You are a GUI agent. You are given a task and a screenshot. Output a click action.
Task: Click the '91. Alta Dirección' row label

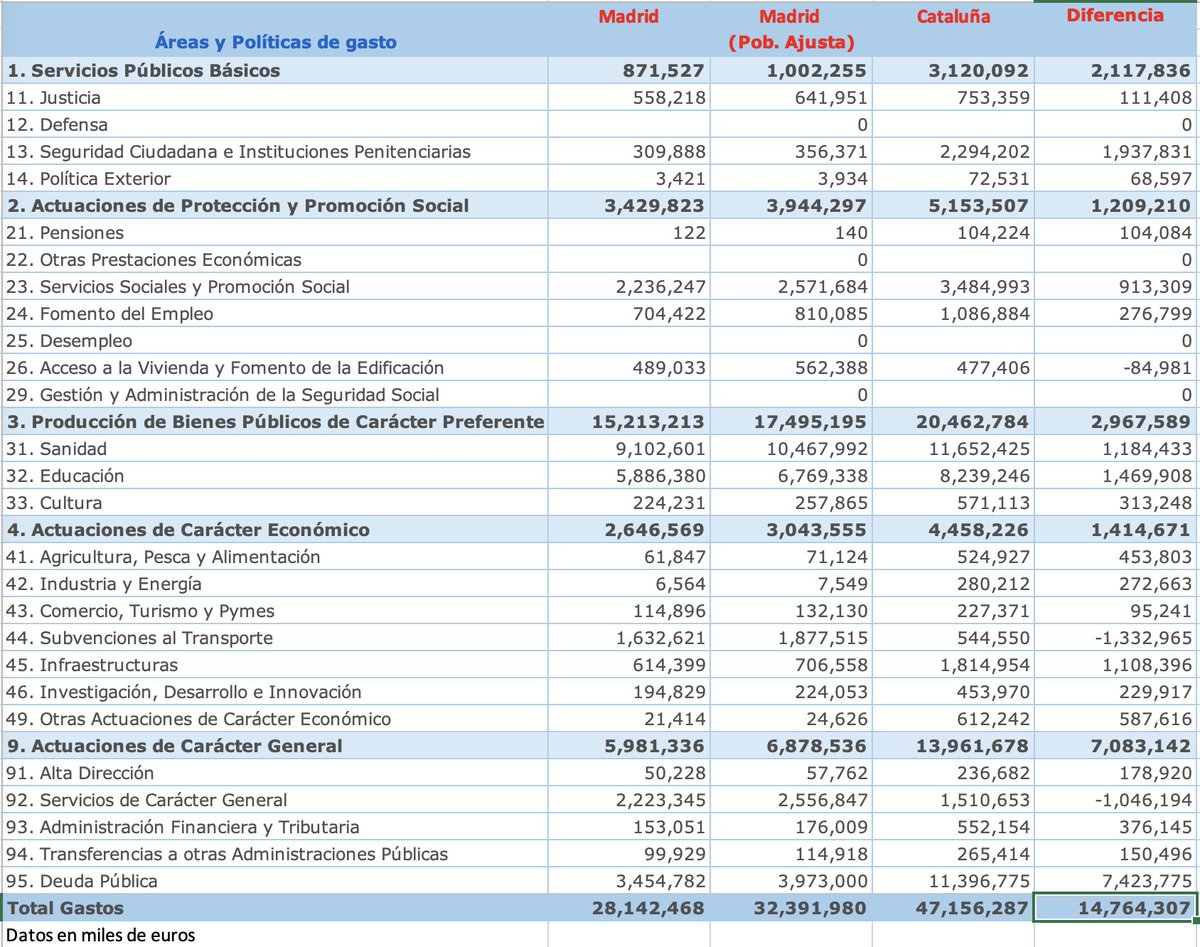click(x=80, y=772)
